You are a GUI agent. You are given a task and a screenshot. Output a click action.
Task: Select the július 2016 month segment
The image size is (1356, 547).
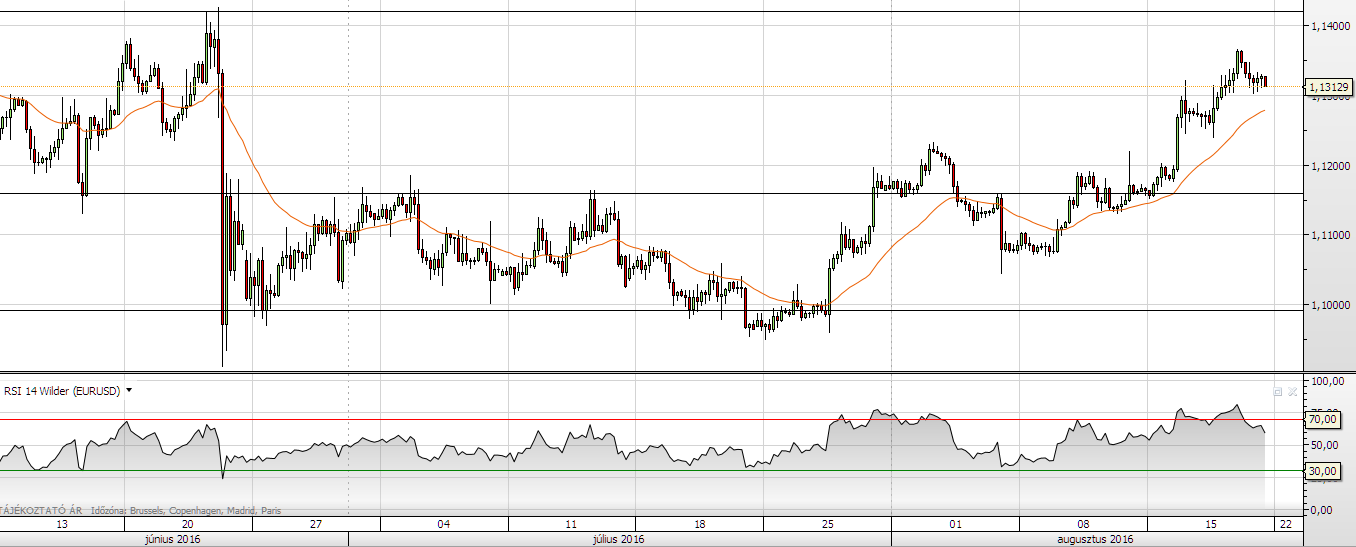tap(619, 539)
